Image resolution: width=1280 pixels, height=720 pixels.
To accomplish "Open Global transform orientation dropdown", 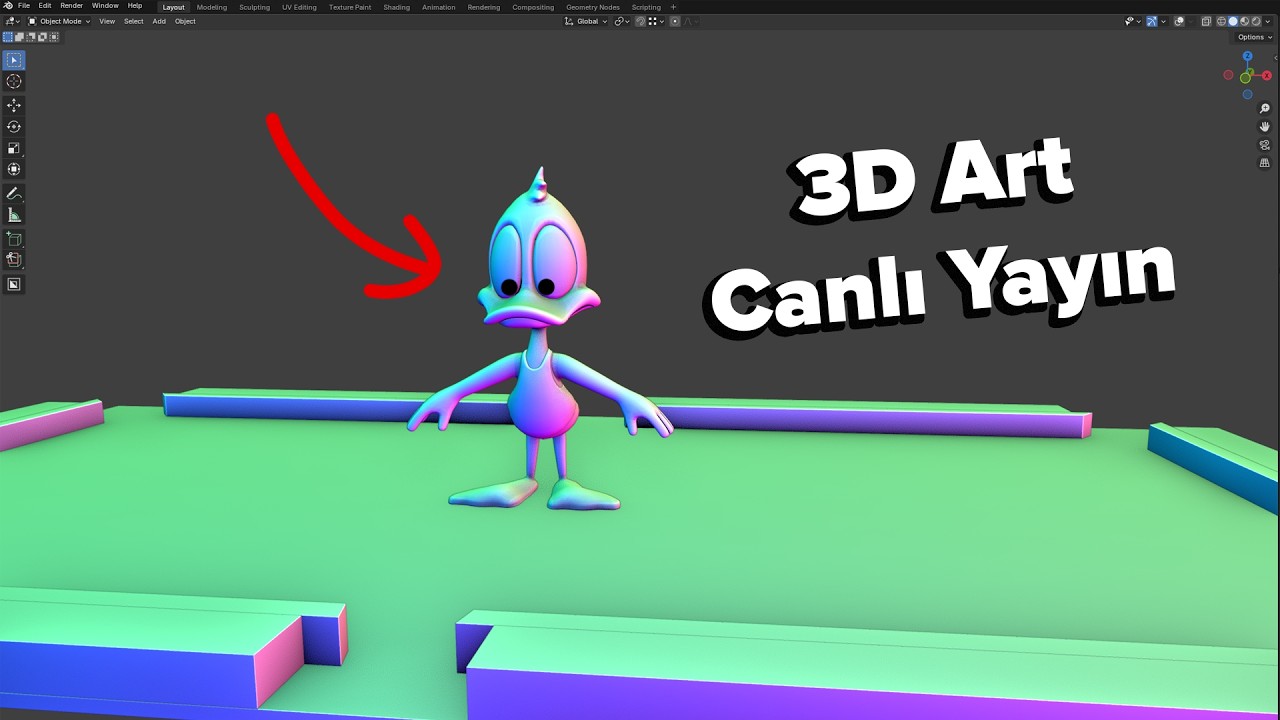I will coord(586,21).
